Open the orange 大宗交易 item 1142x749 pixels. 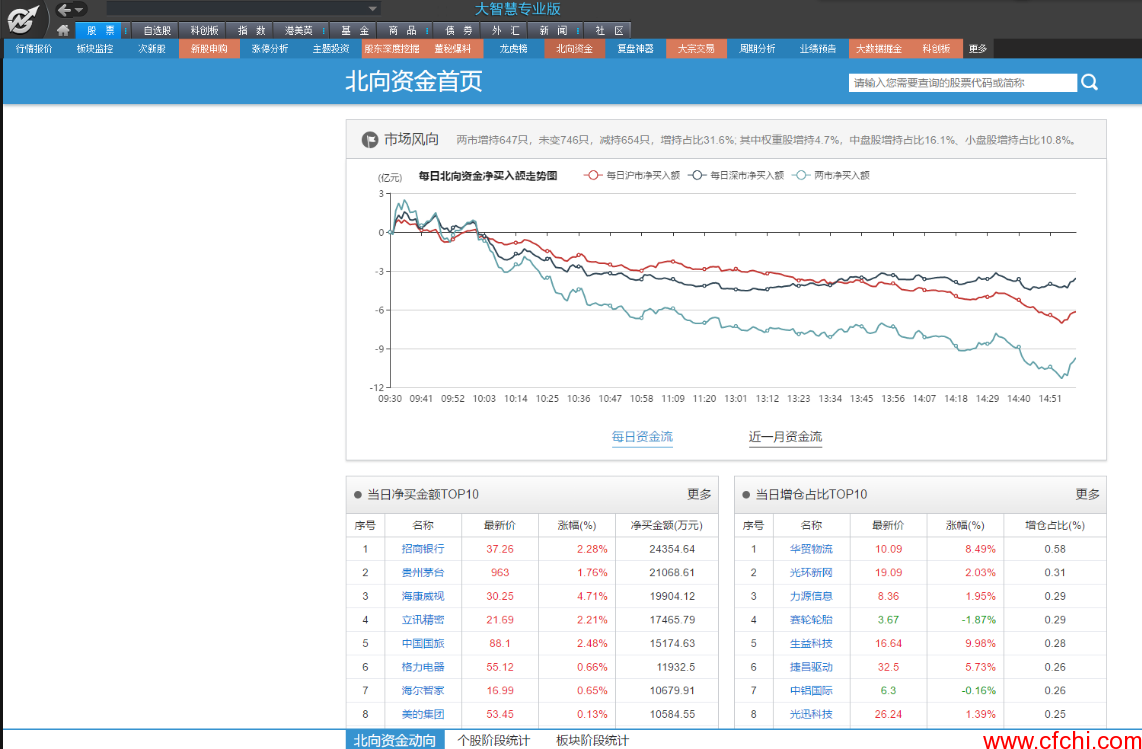696,49
